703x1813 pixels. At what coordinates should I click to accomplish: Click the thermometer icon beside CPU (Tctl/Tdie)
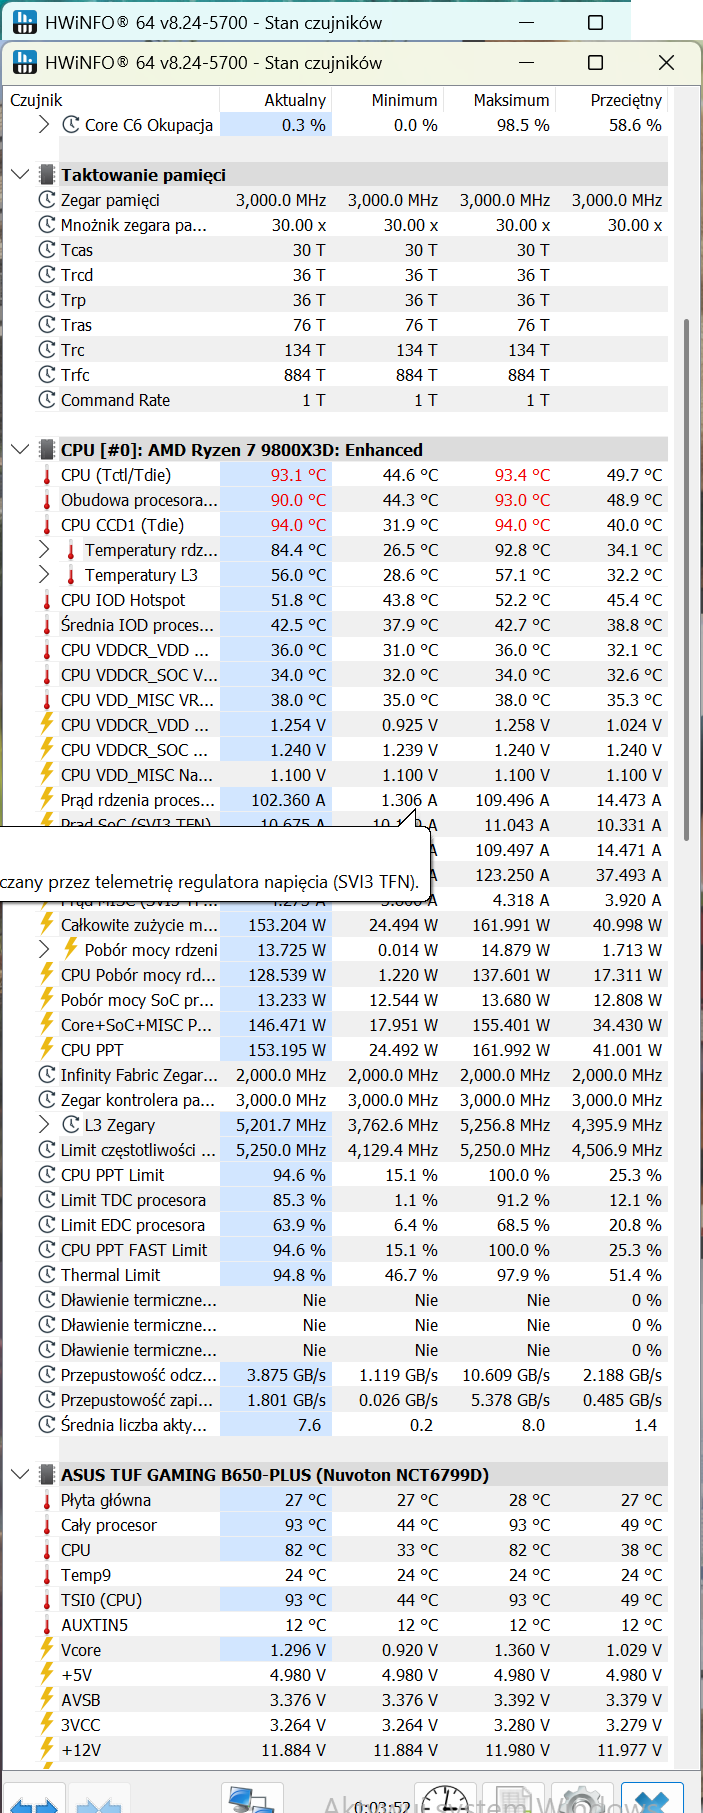[46, 475]
